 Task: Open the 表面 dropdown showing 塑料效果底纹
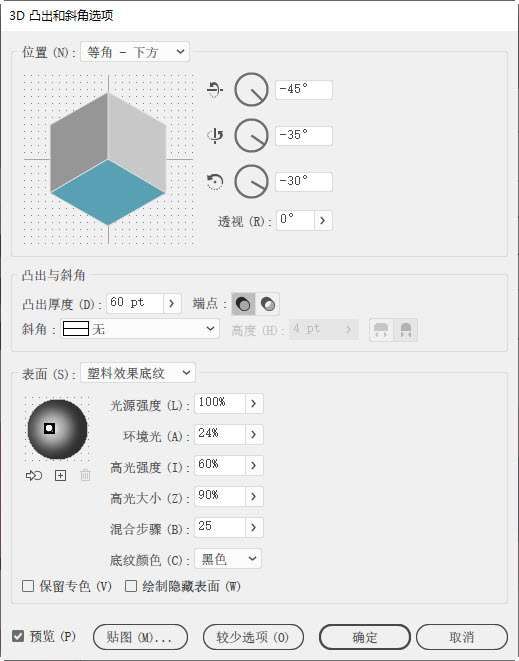[138, 373]
